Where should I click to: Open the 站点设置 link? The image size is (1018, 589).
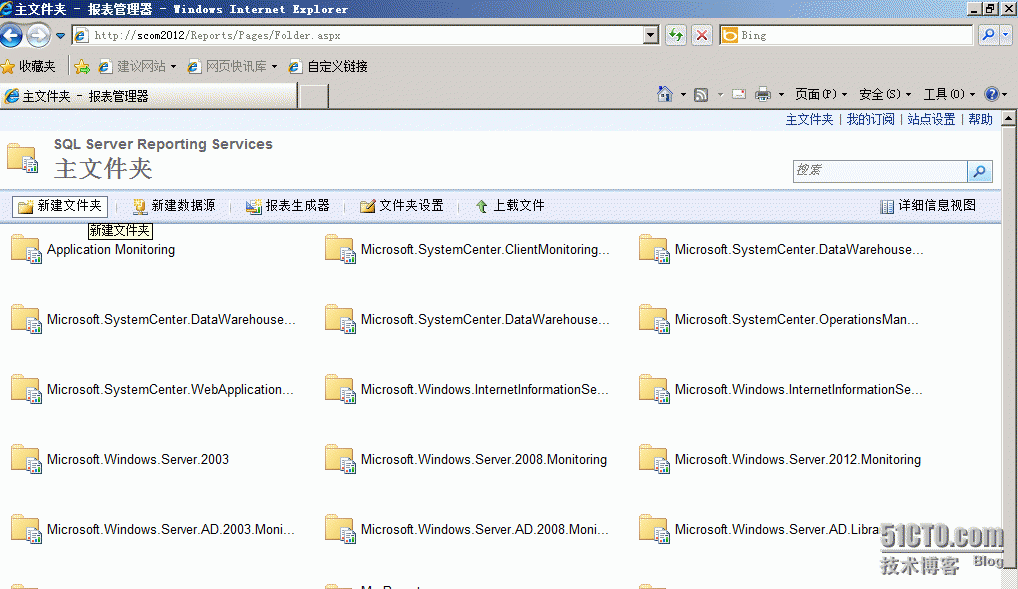pos(931,119)
